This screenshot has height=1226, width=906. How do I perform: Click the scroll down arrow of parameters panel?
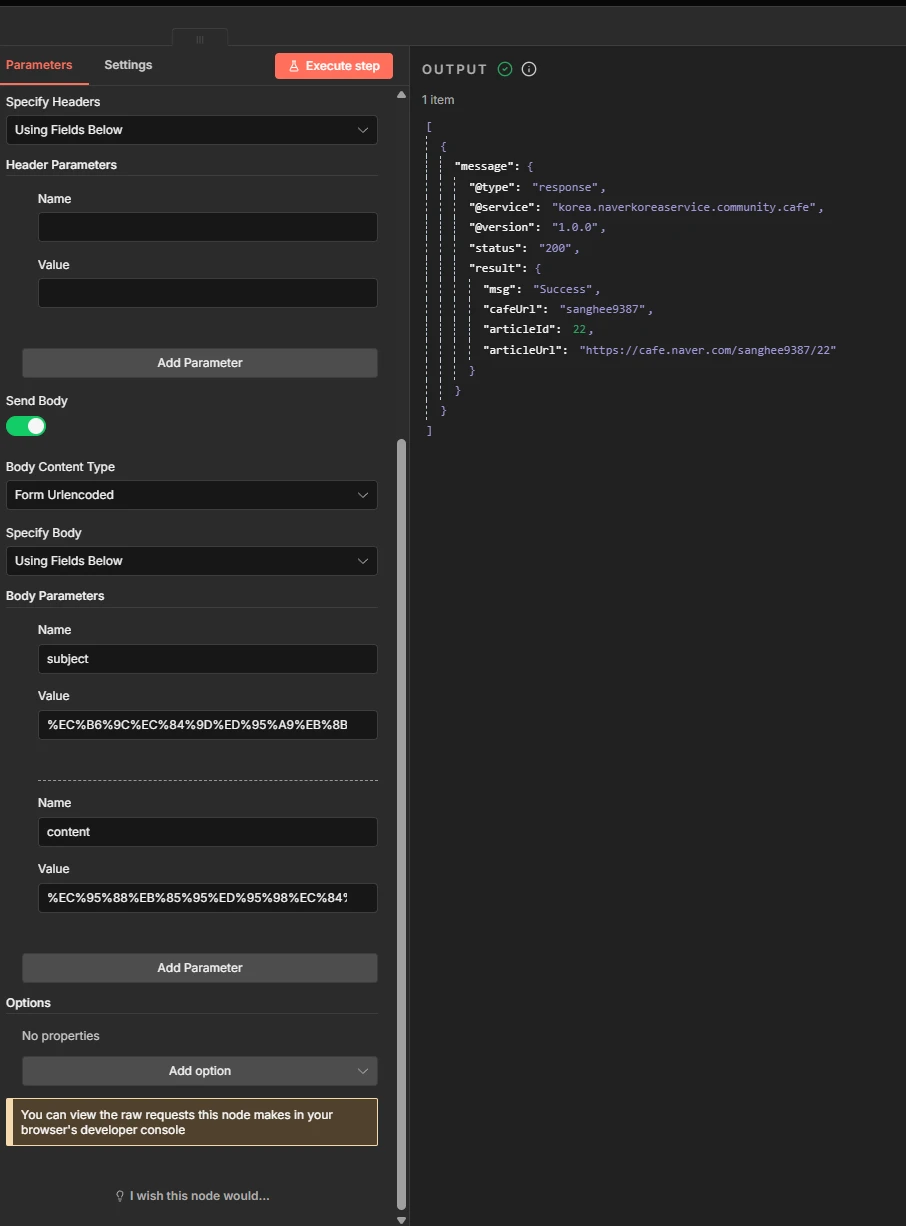(x=402, y=1219)
